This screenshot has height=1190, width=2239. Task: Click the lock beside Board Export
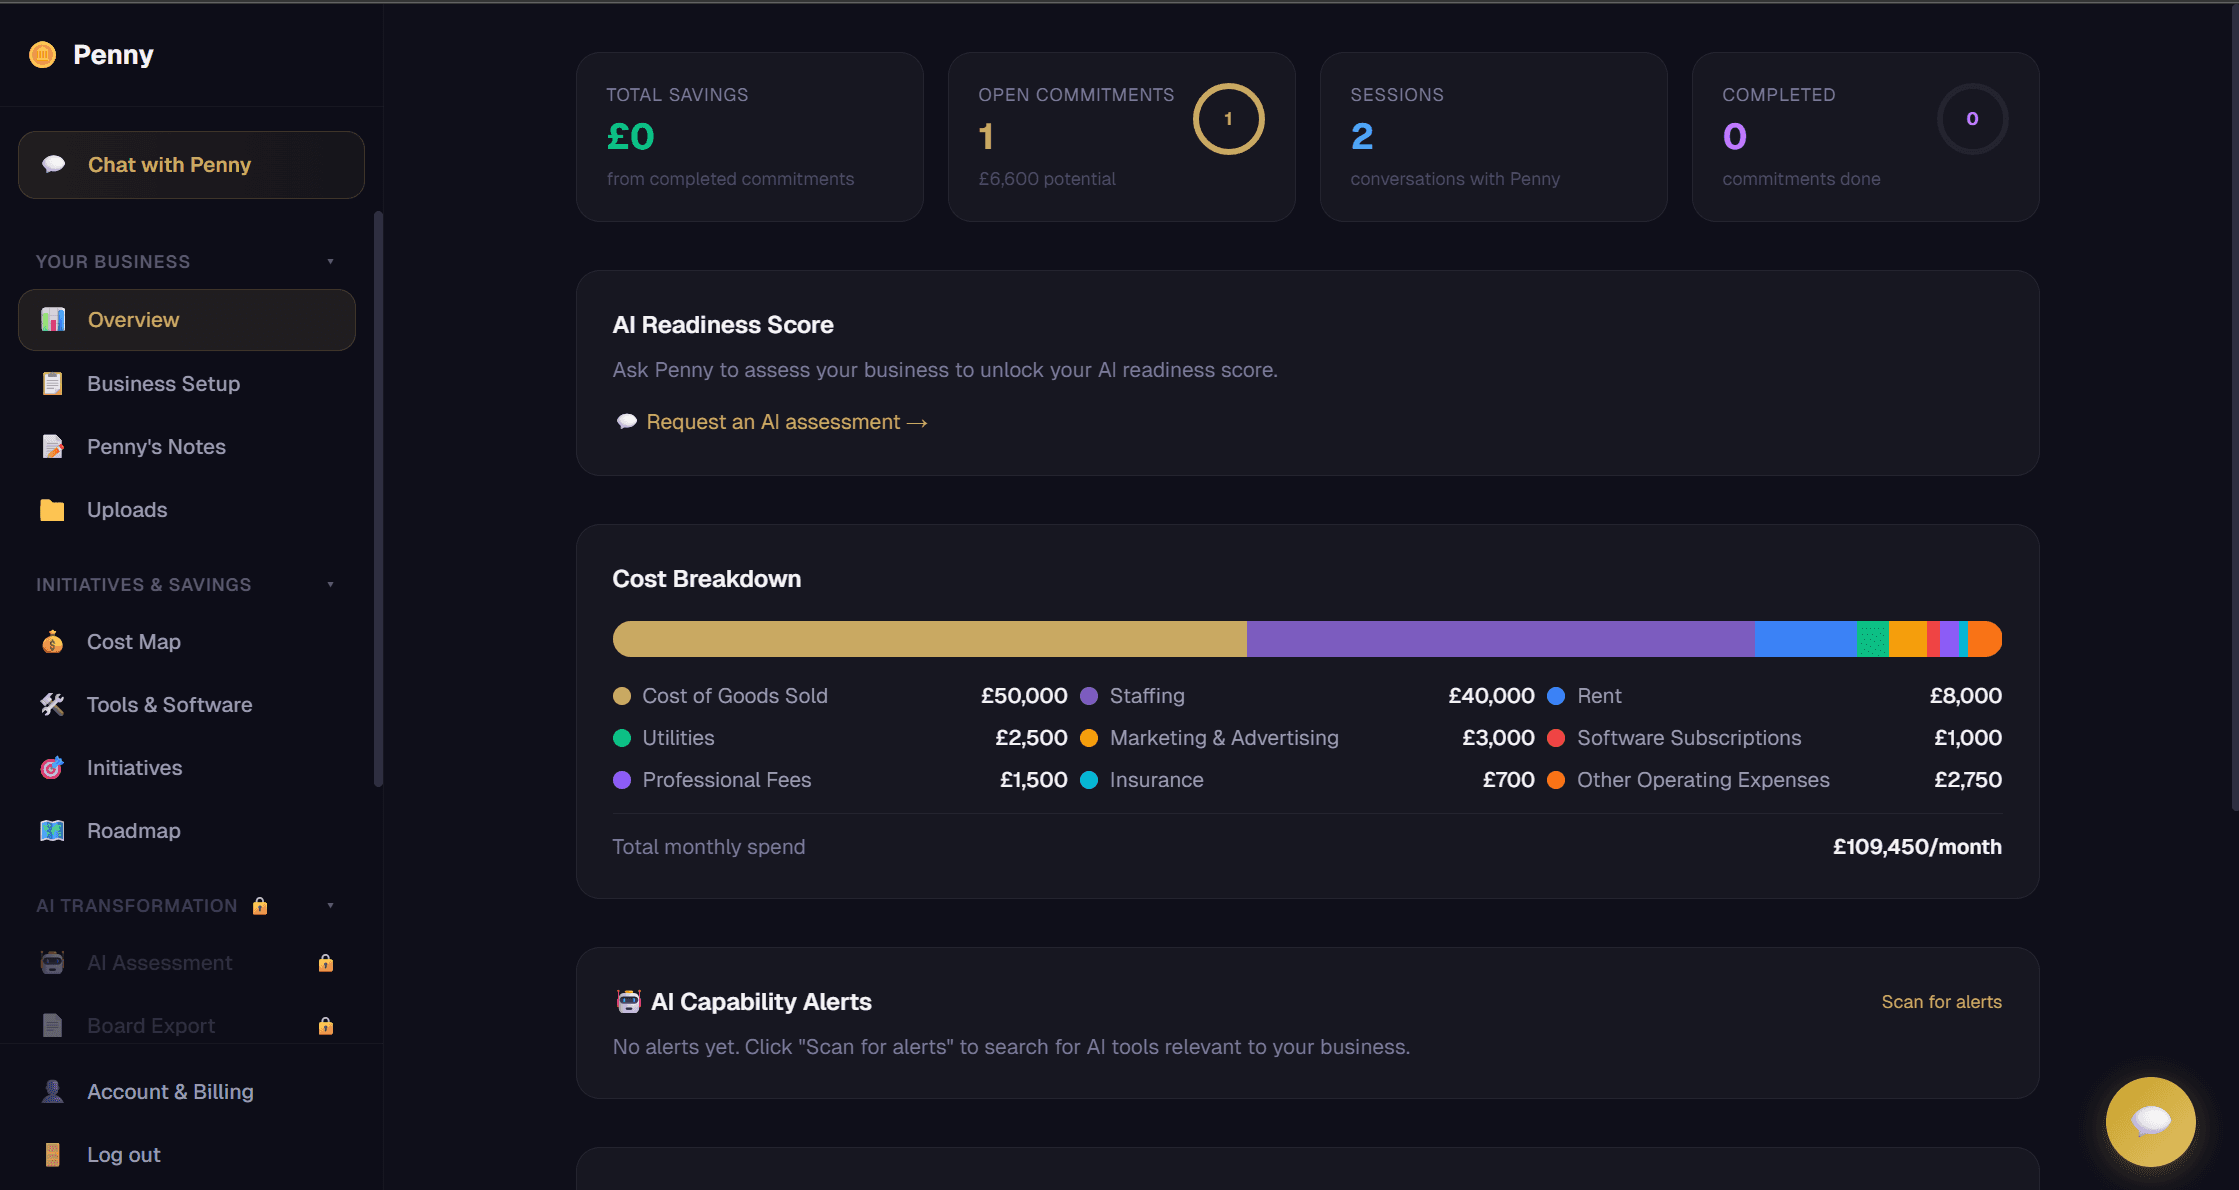tap(325, 1025)
